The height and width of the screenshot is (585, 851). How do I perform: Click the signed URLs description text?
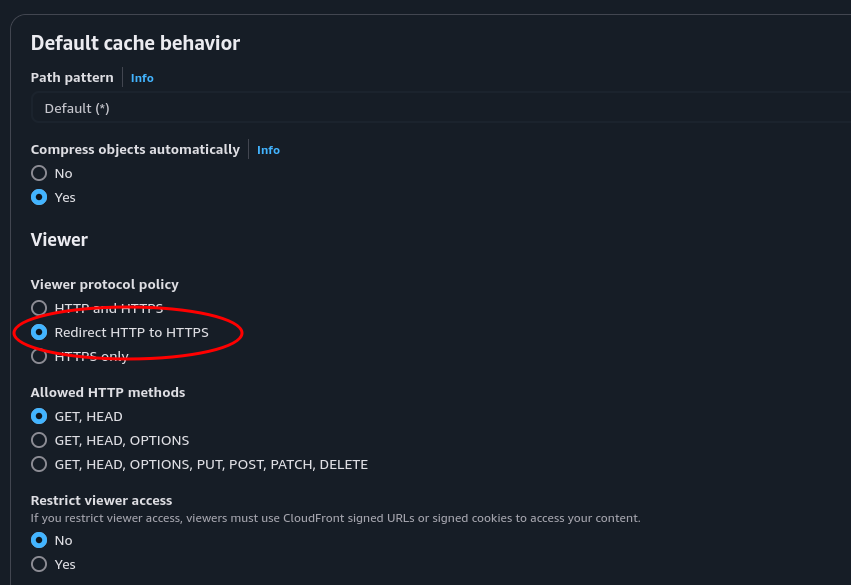coord(335,518)
